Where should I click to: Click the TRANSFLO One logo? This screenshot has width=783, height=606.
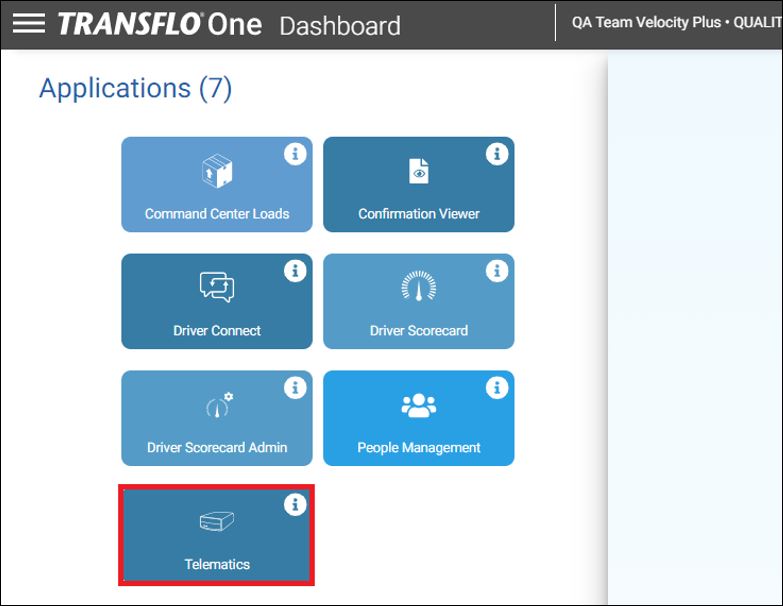coord(159,24)
